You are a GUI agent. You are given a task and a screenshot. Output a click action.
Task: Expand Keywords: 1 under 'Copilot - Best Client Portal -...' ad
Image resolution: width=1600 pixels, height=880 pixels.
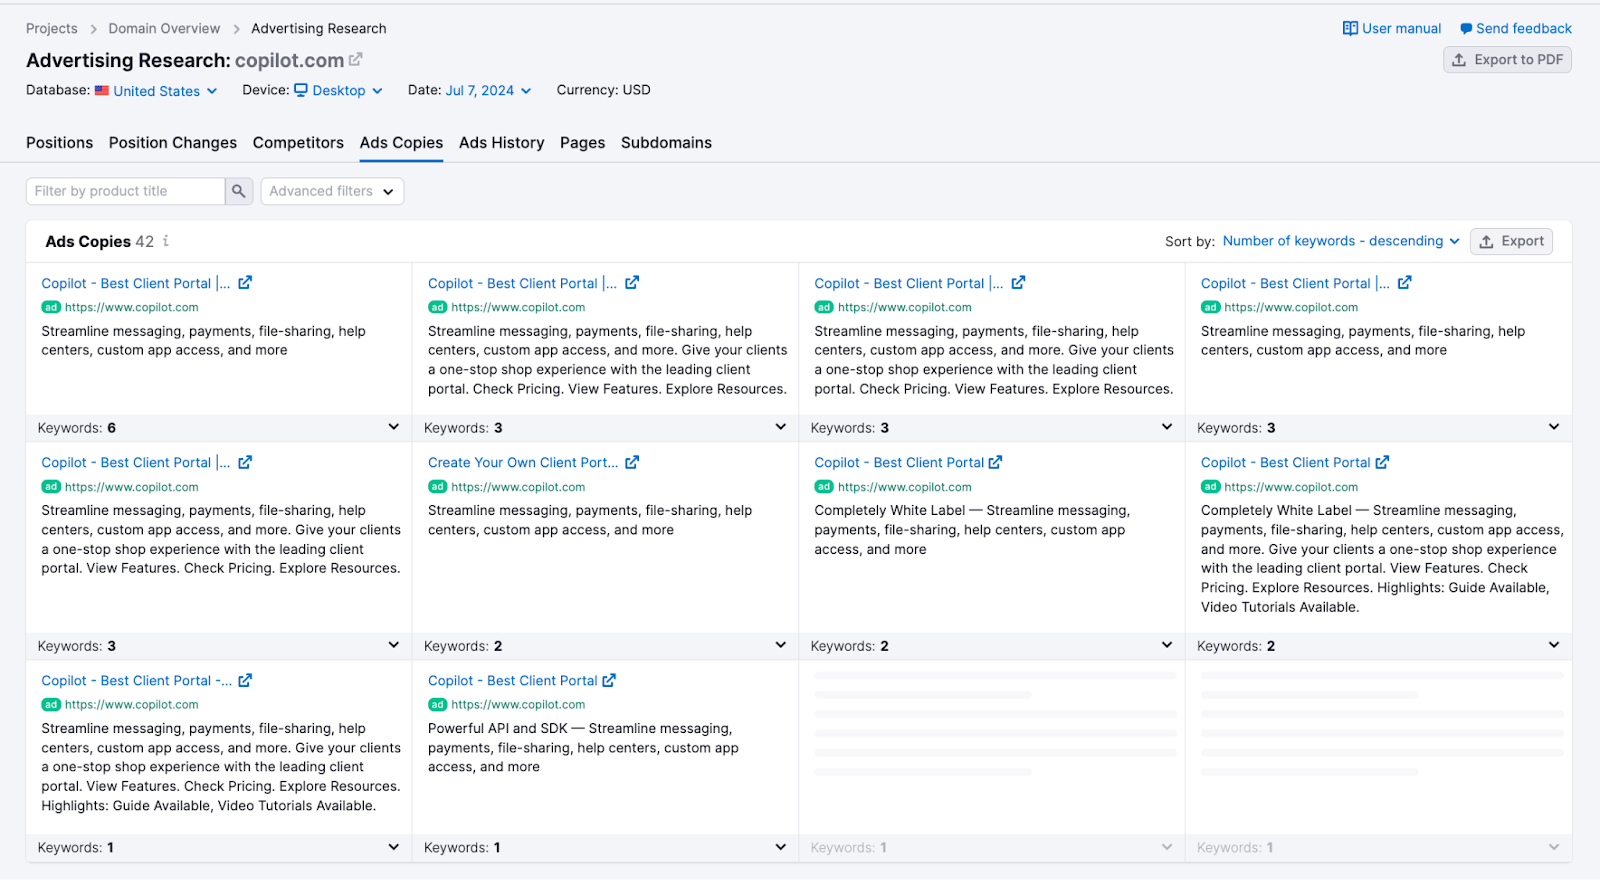point(394,847)
